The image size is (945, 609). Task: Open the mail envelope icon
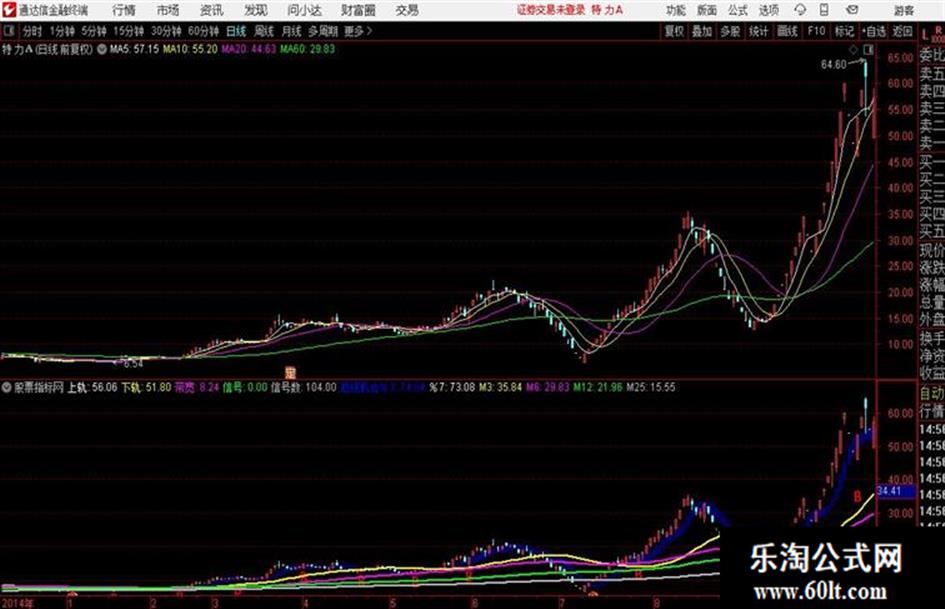pyautogui.click(x=852, y=10)
